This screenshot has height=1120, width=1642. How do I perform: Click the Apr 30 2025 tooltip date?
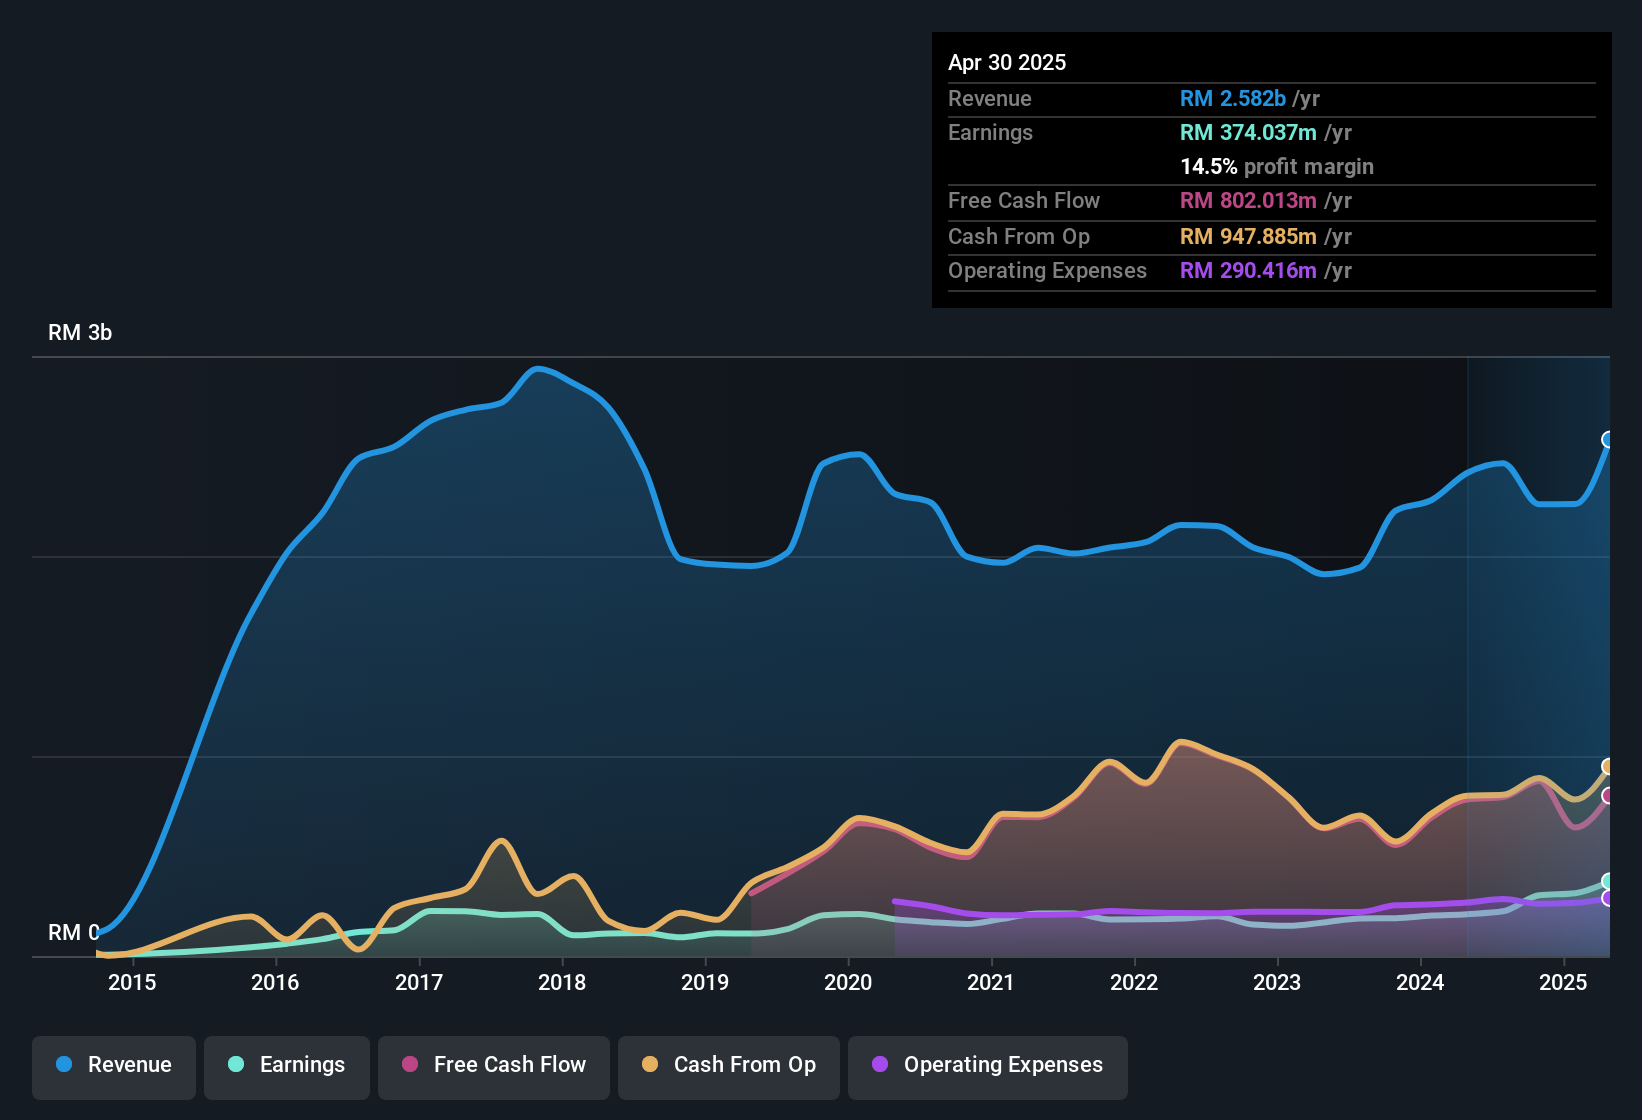(x=1007, y=63)
